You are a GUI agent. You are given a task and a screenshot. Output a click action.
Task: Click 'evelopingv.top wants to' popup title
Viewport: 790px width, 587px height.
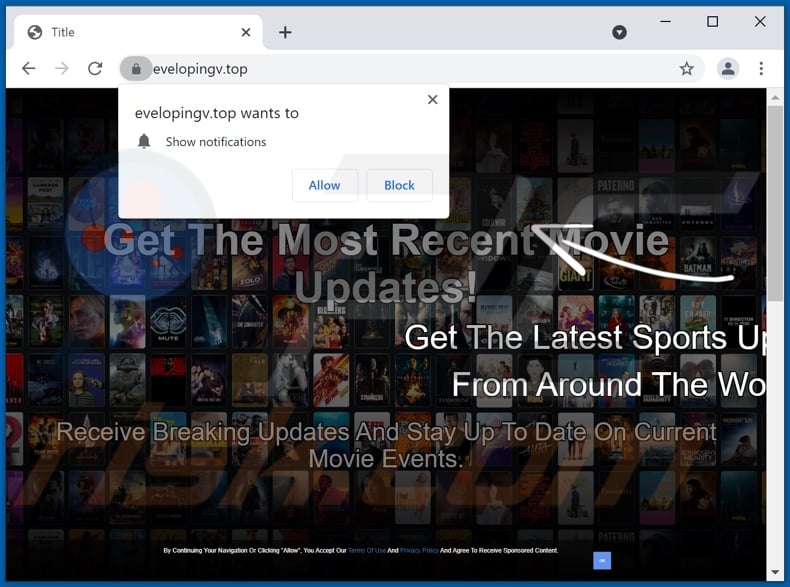point(217,113)
